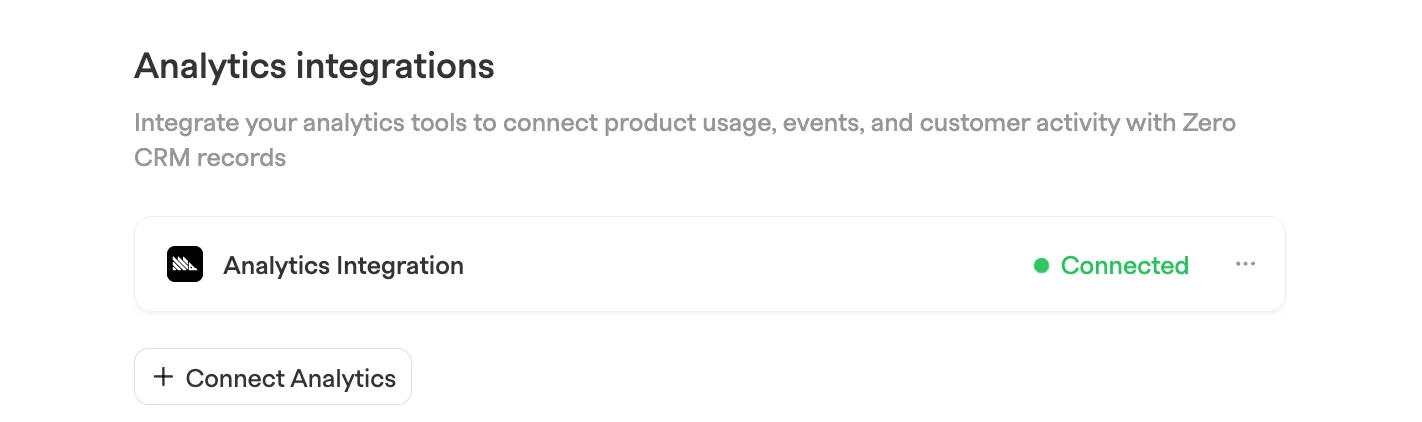Click the plus icon beside Connect Analytics
This screenshot has width=1422, height=422.
coord(163,378)
